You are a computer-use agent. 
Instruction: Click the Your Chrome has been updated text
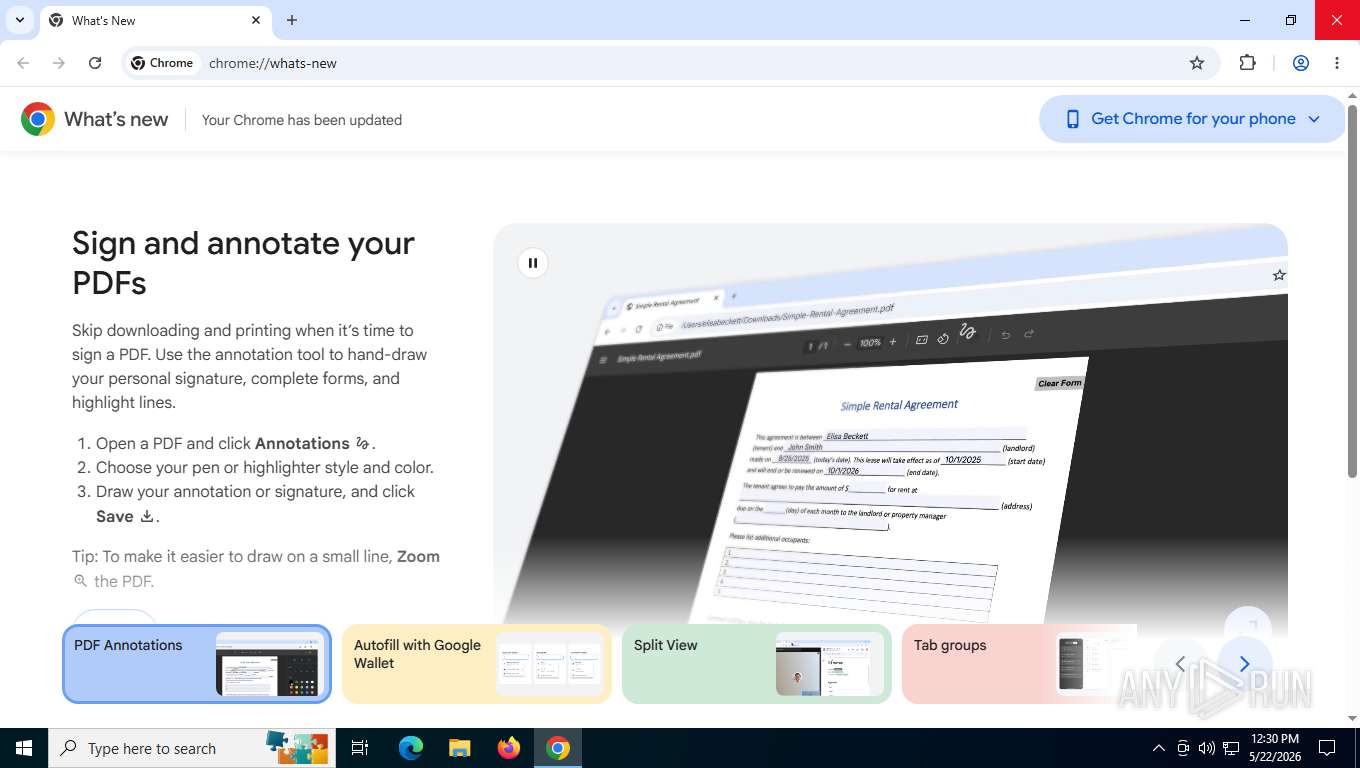point(302,120)
